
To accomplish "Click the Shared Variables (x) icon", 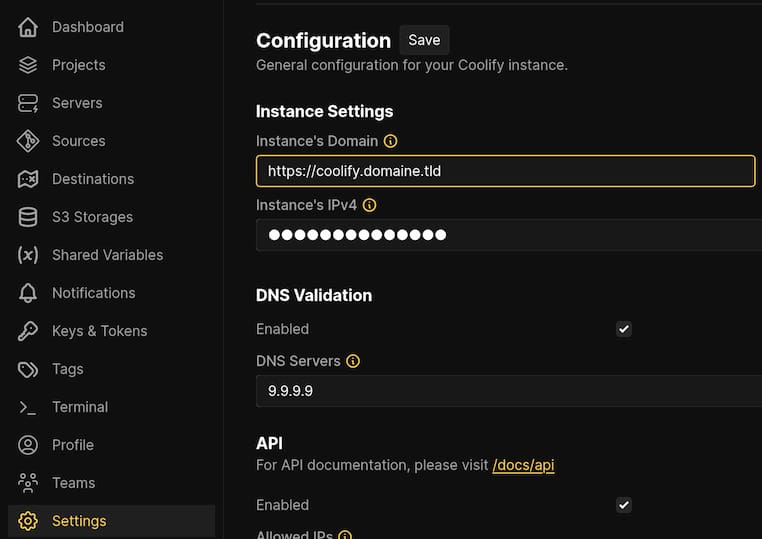I will pyautogui.click(x=28, y=255).
